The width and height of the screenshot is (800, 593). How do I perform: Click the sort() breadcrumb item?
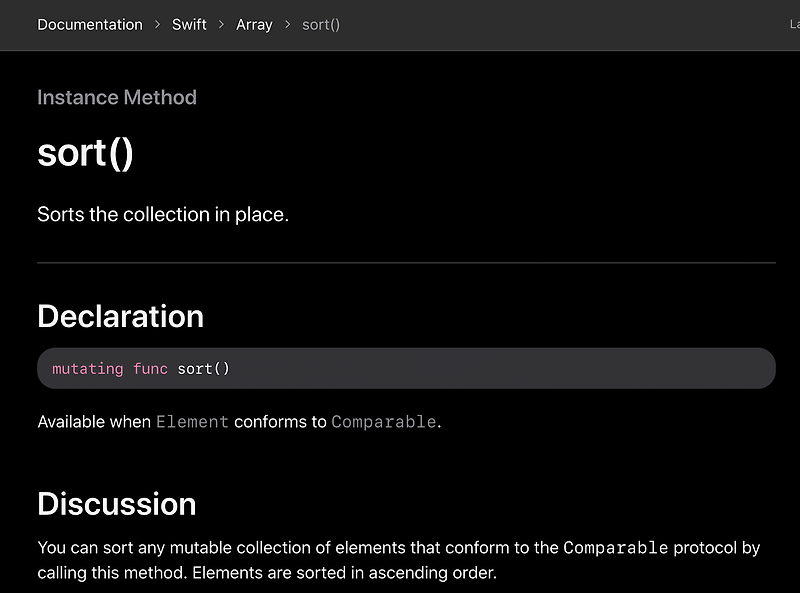pos(321,24)
